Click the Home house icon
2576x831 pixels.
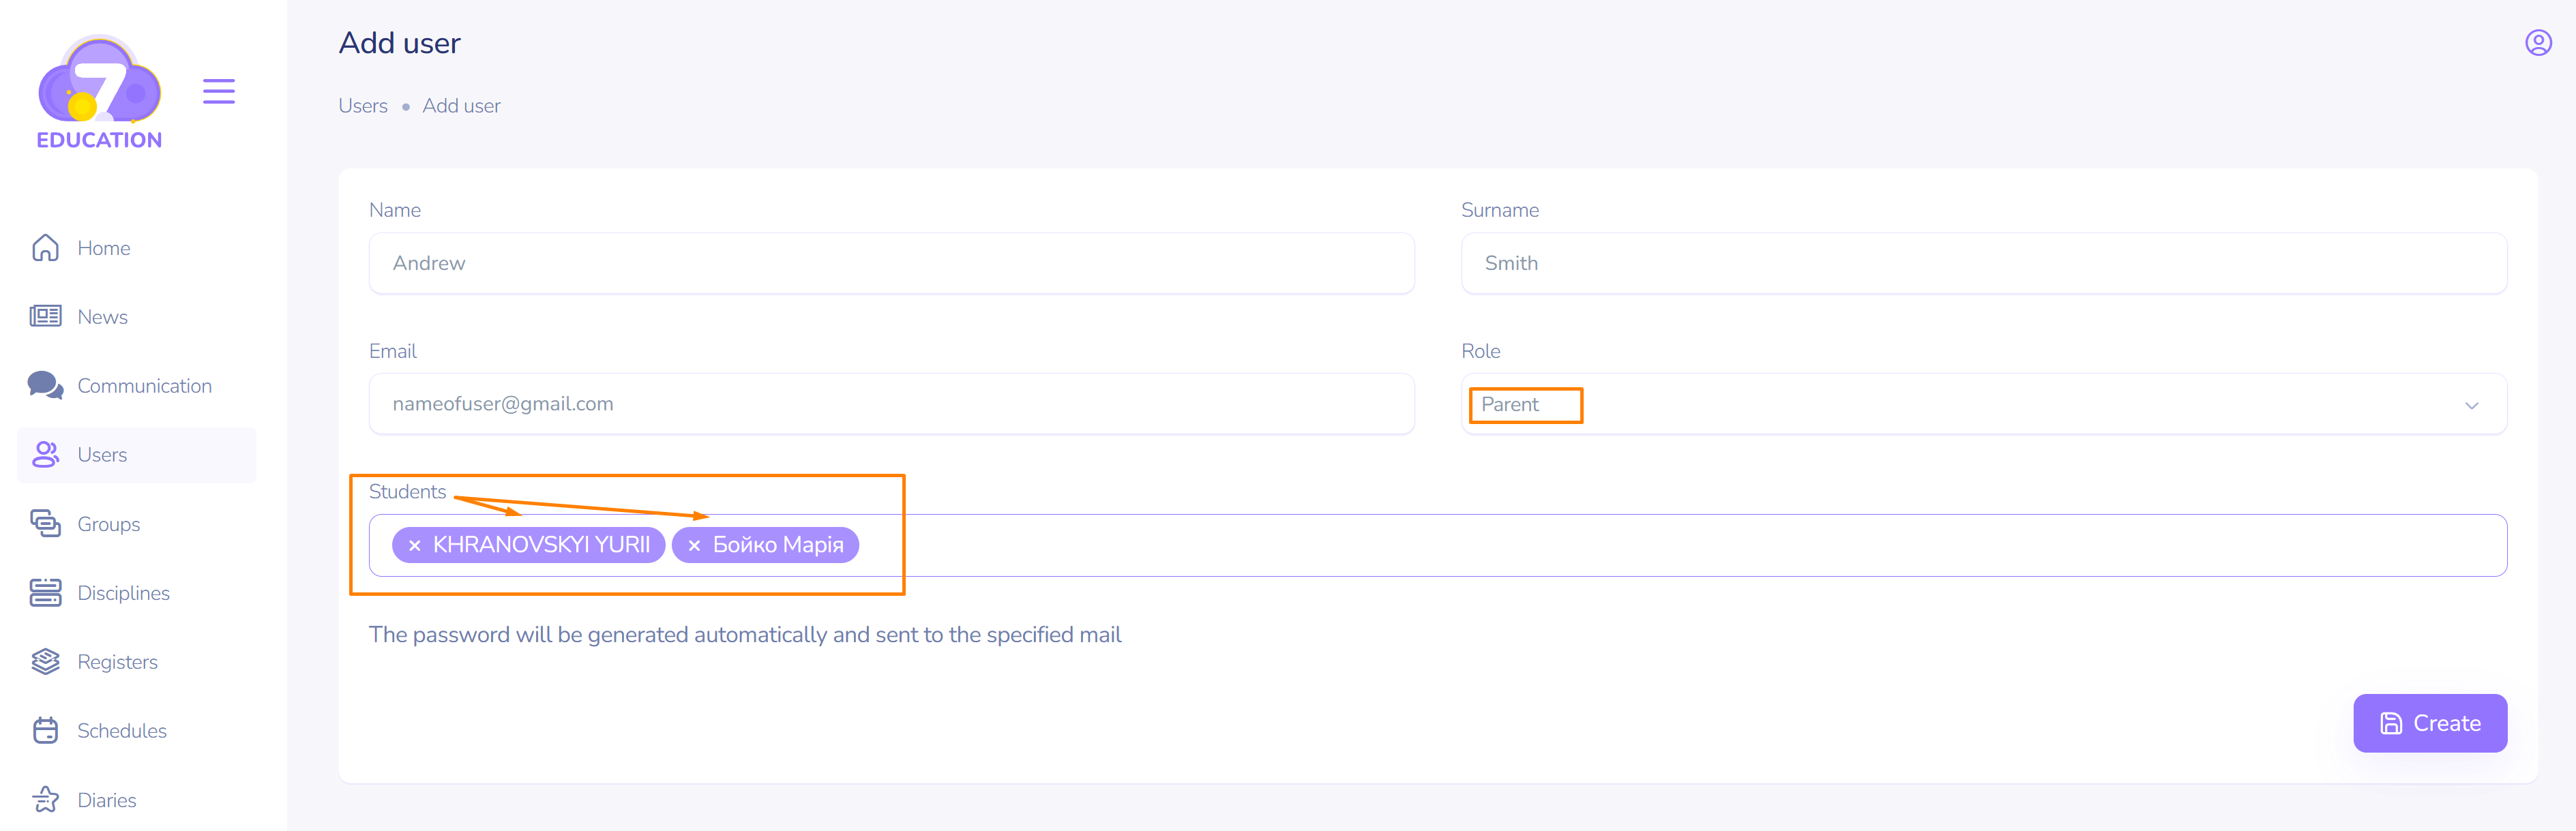(45, 248)
